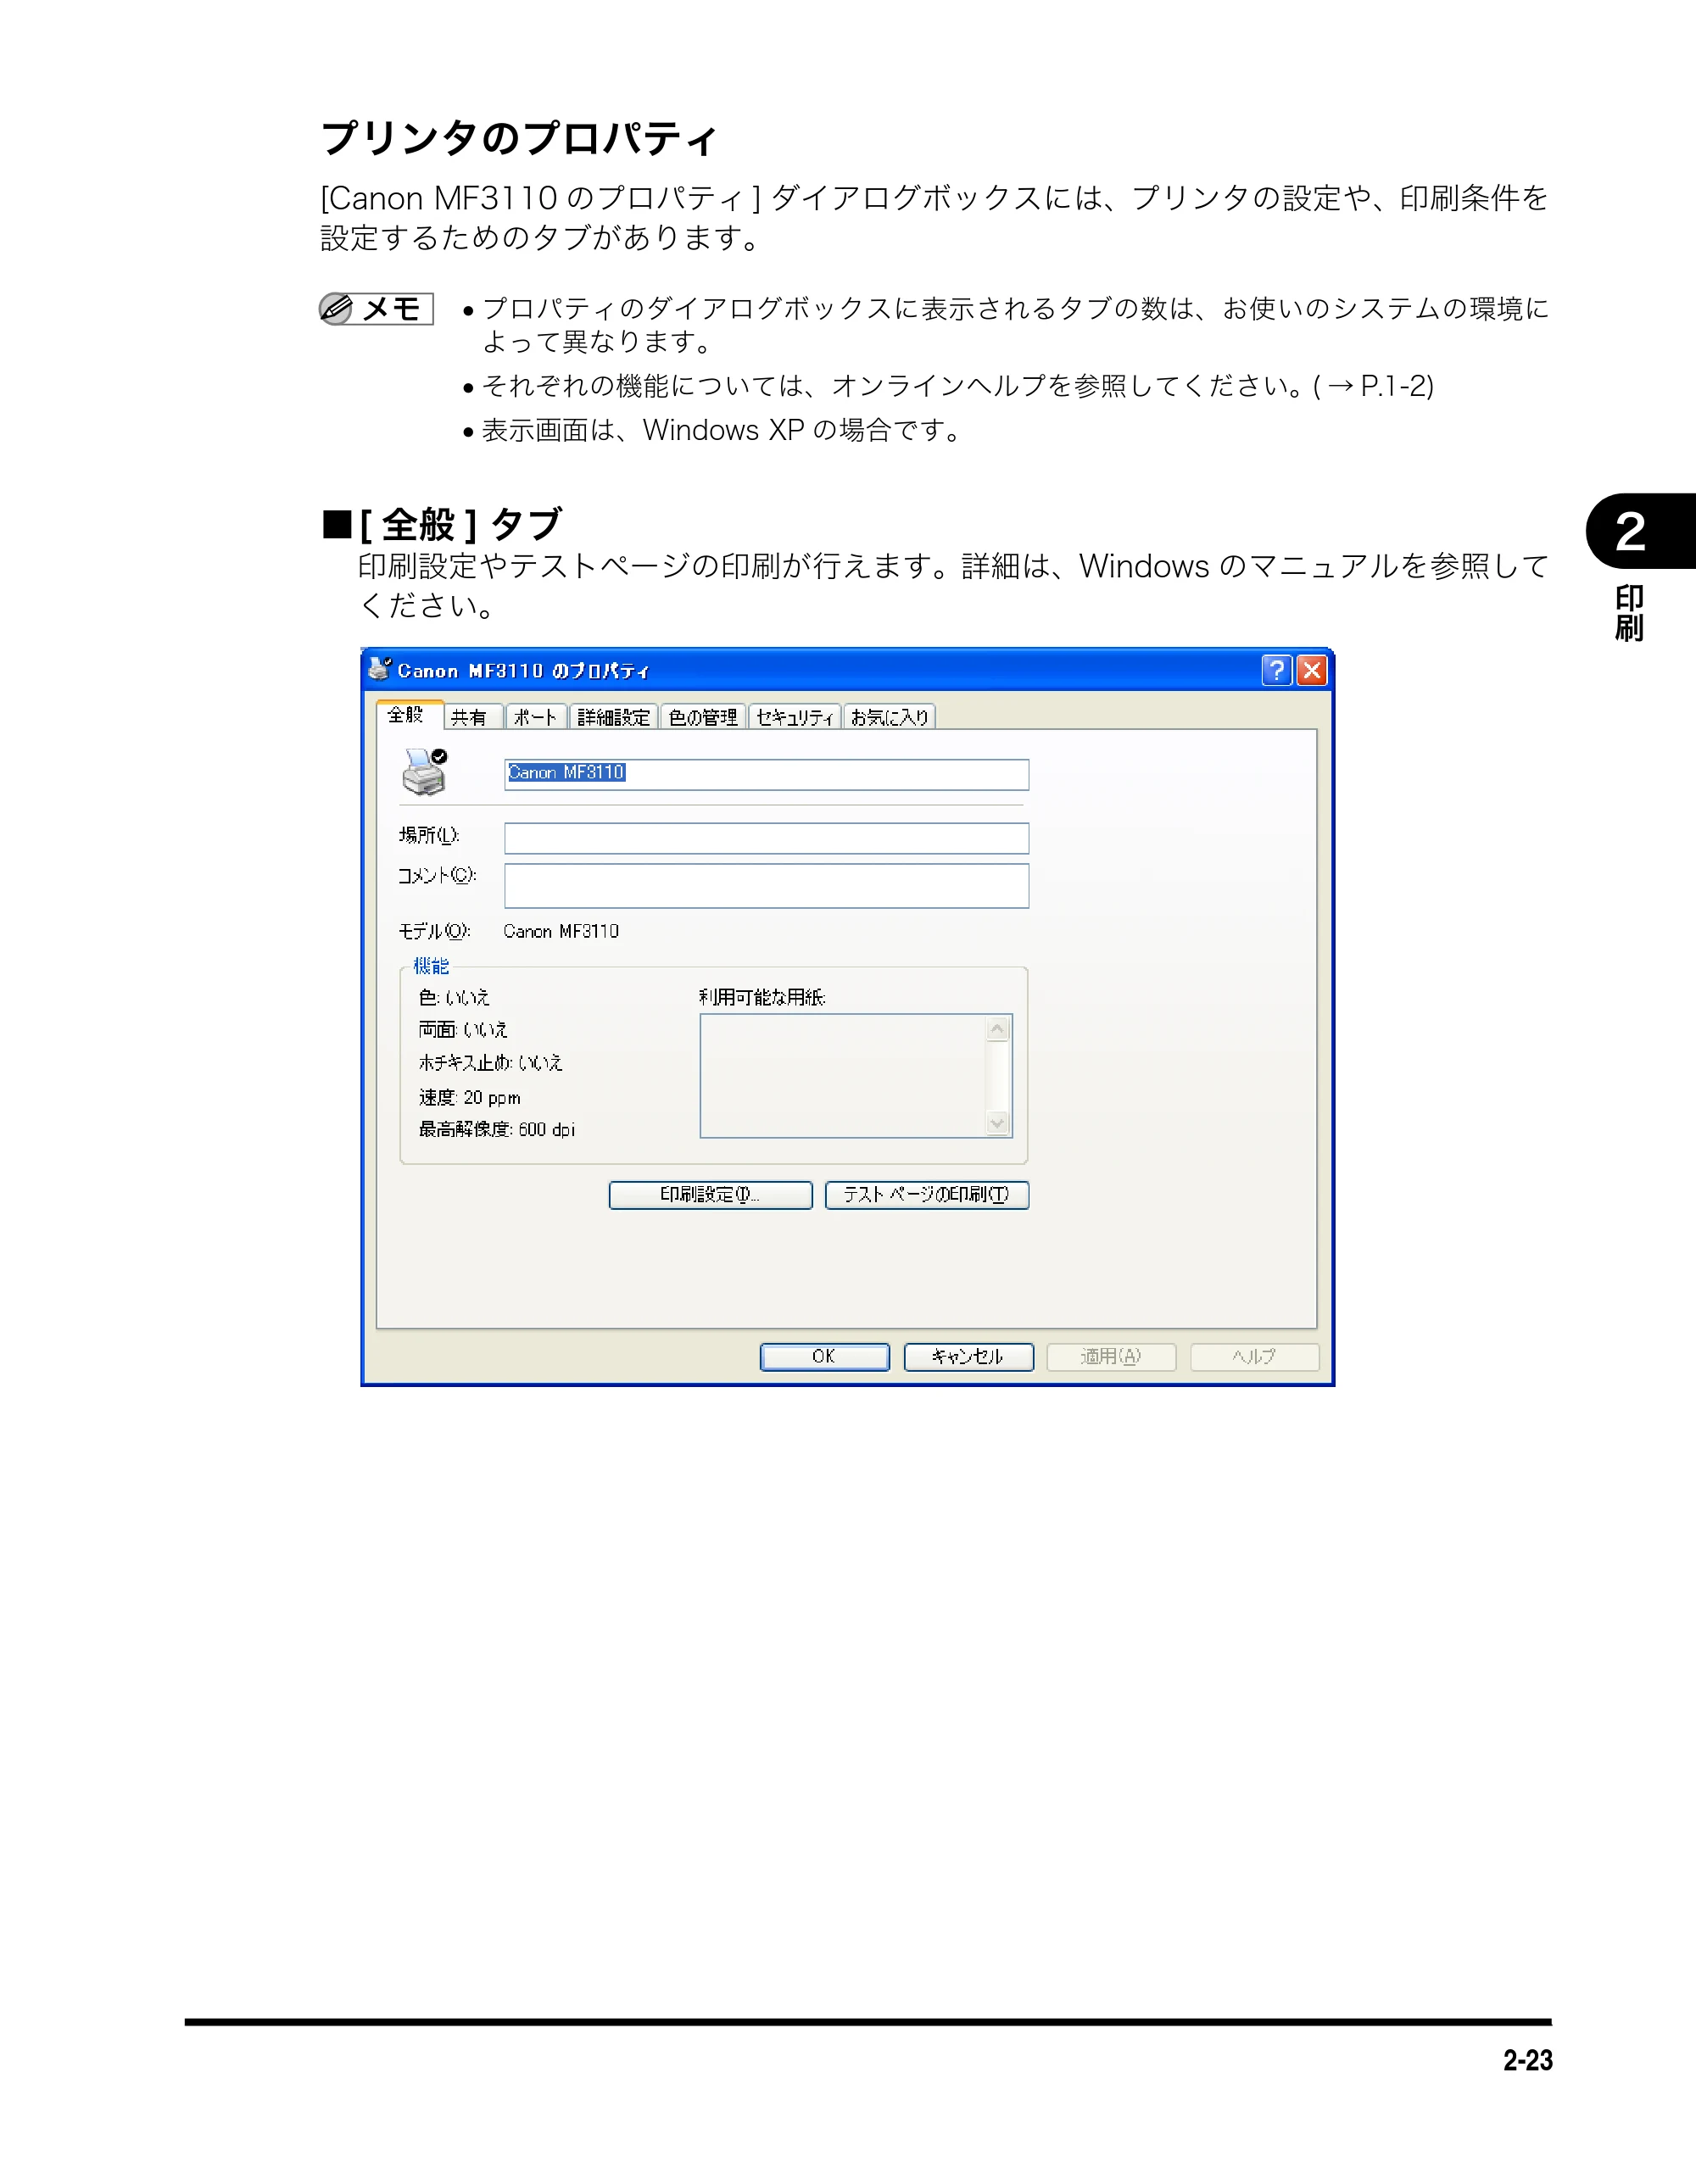Switch to the お気に入り tab
Screen dimensions: 1696x2184
[x=890, y=717]
